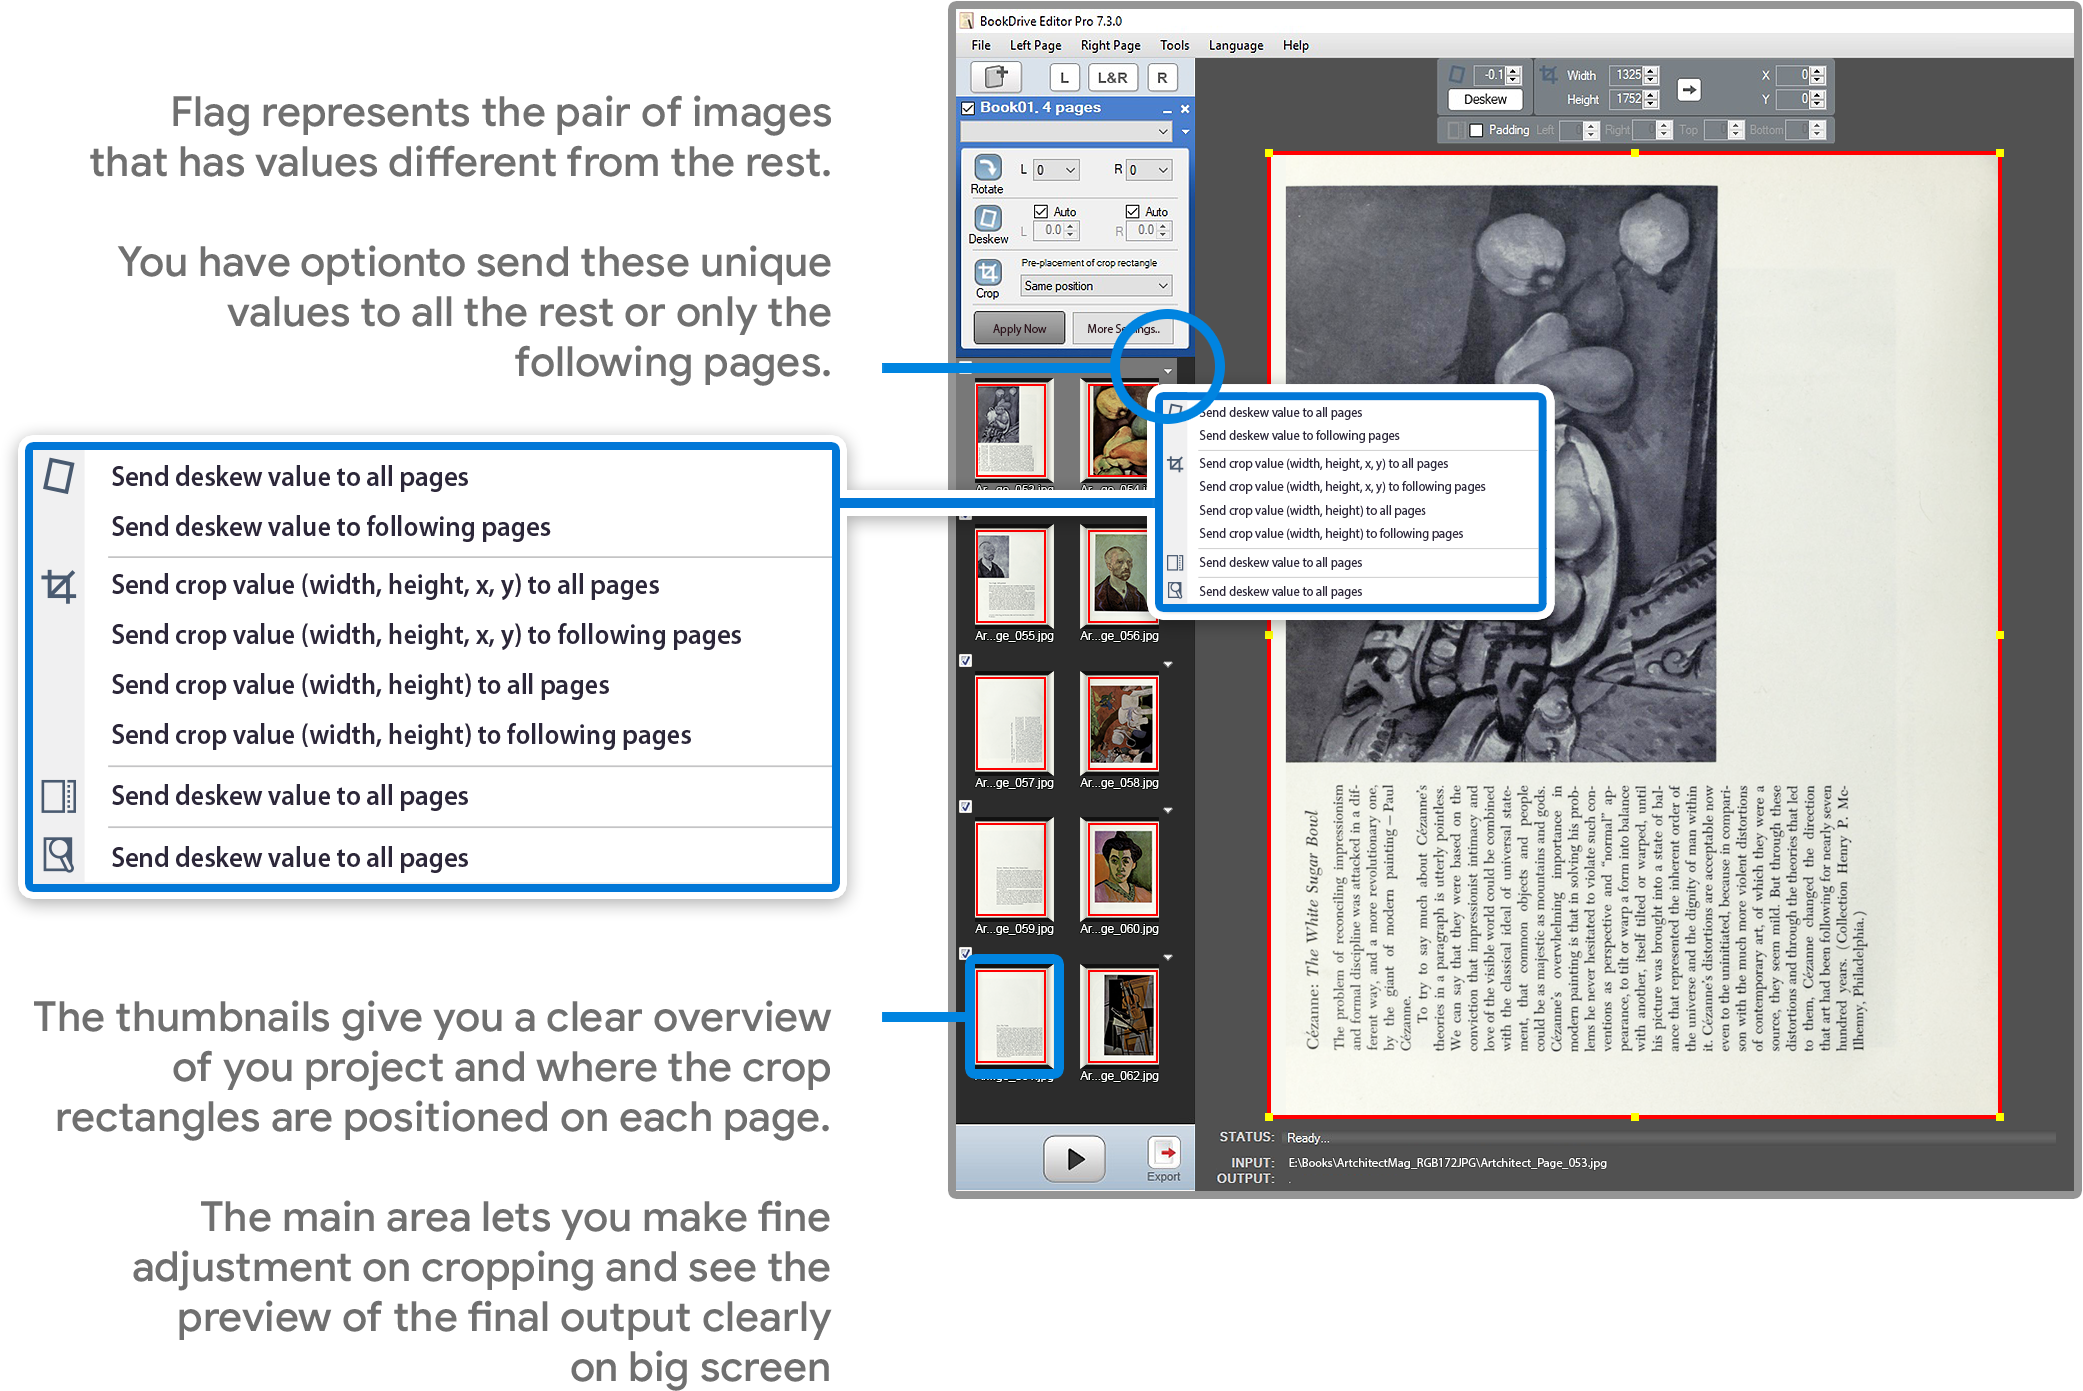Screen dimensions: 2083x1391
Task: Choose Send crop value (width, height) to all pages in popup
Action: tap(1311, 511)
